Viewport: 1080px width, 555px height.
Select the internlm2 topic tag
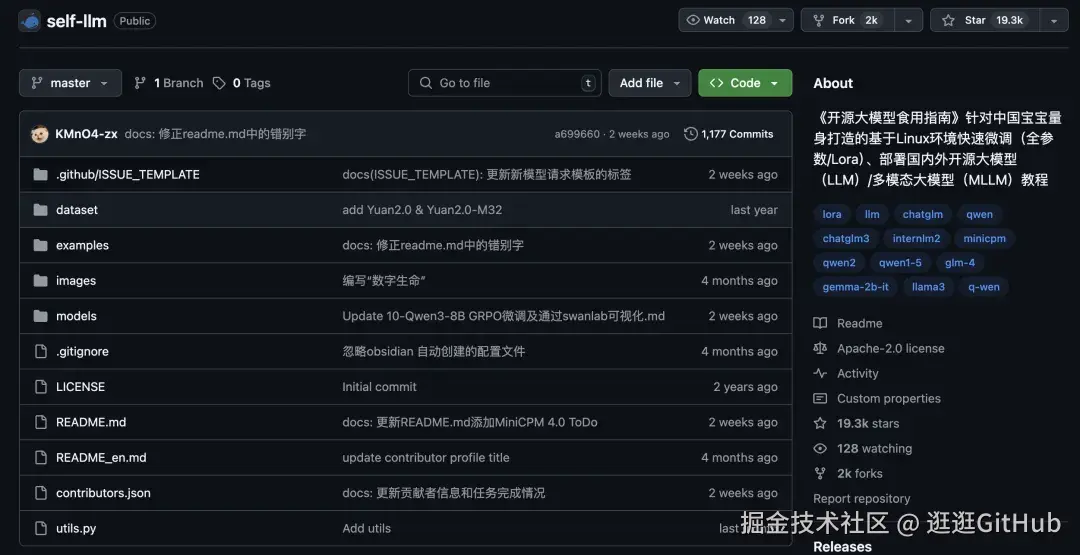(916, 239)
